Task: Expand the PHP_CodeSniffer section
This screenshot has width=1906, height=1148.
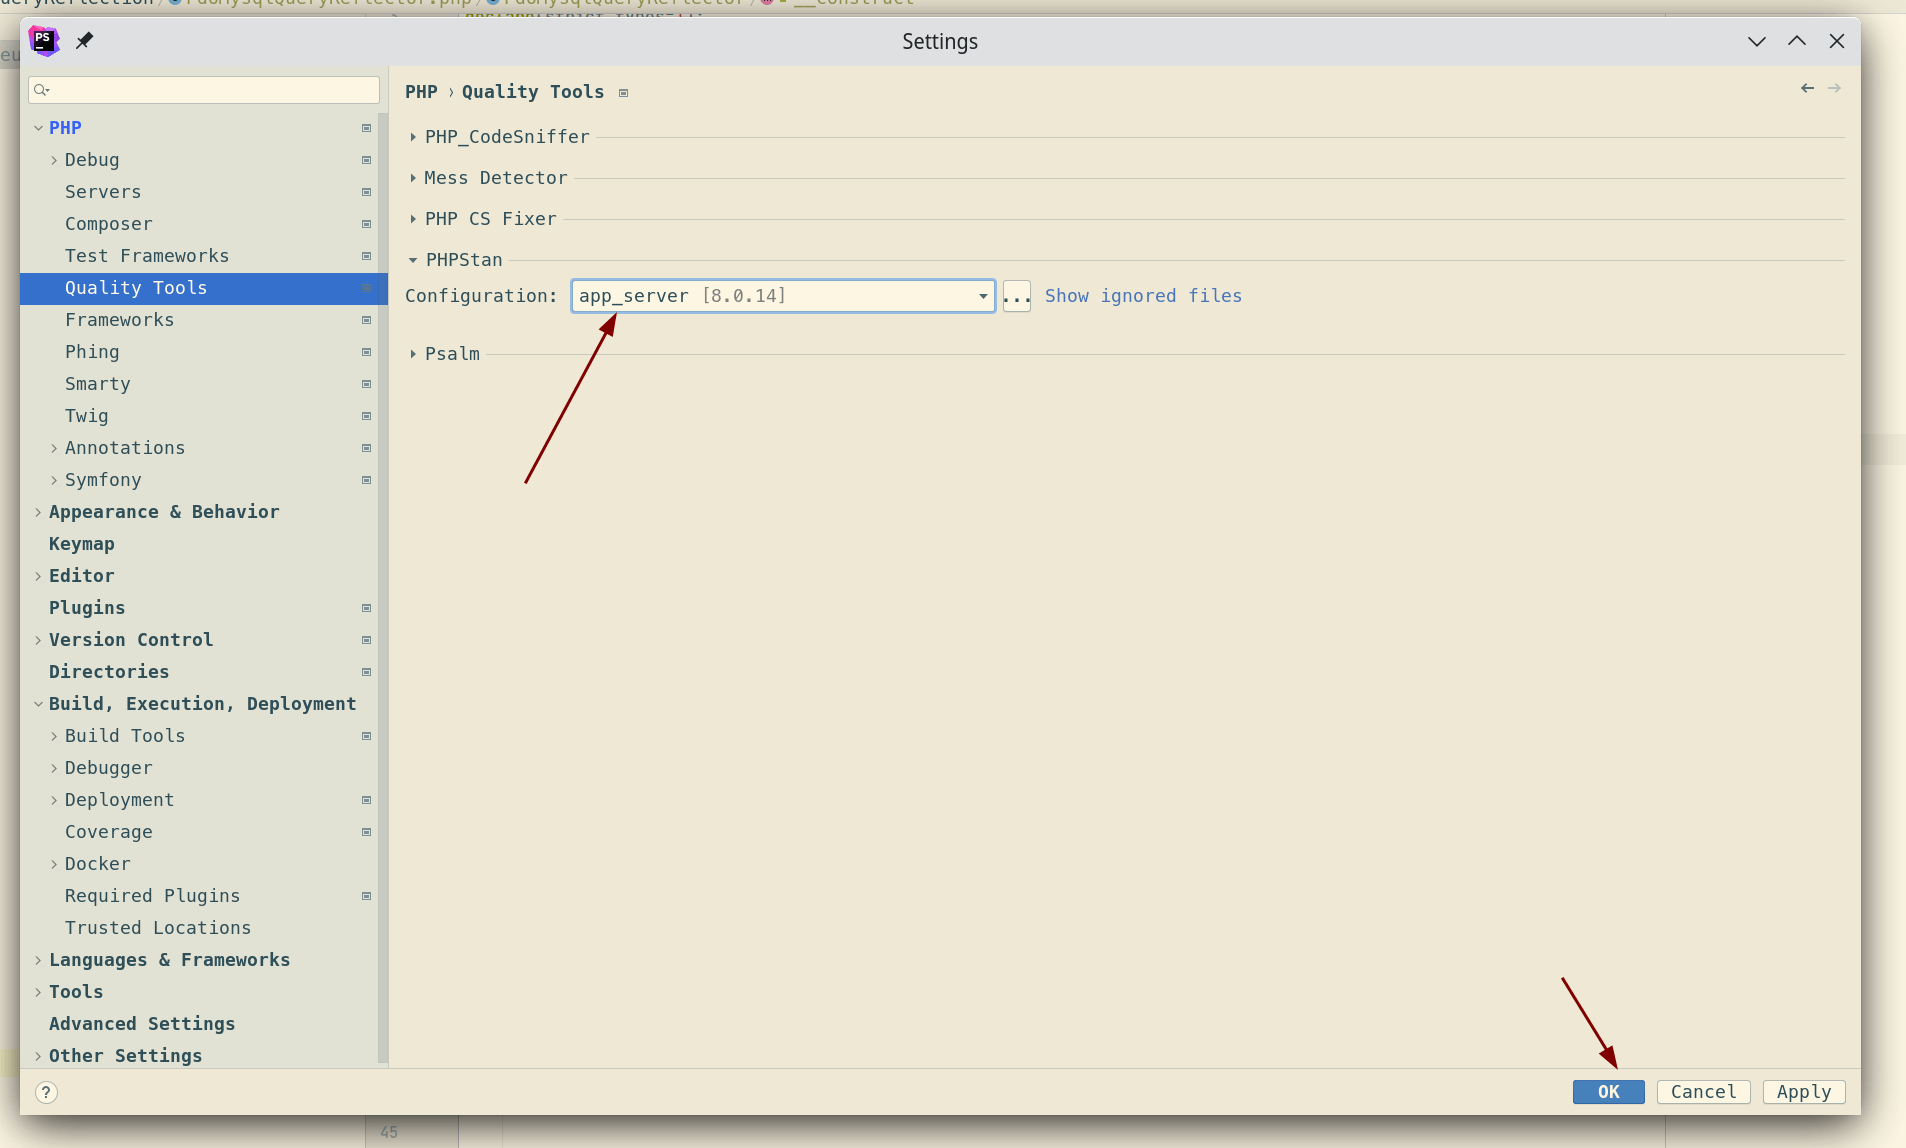Action: click(x=413, y=137)
